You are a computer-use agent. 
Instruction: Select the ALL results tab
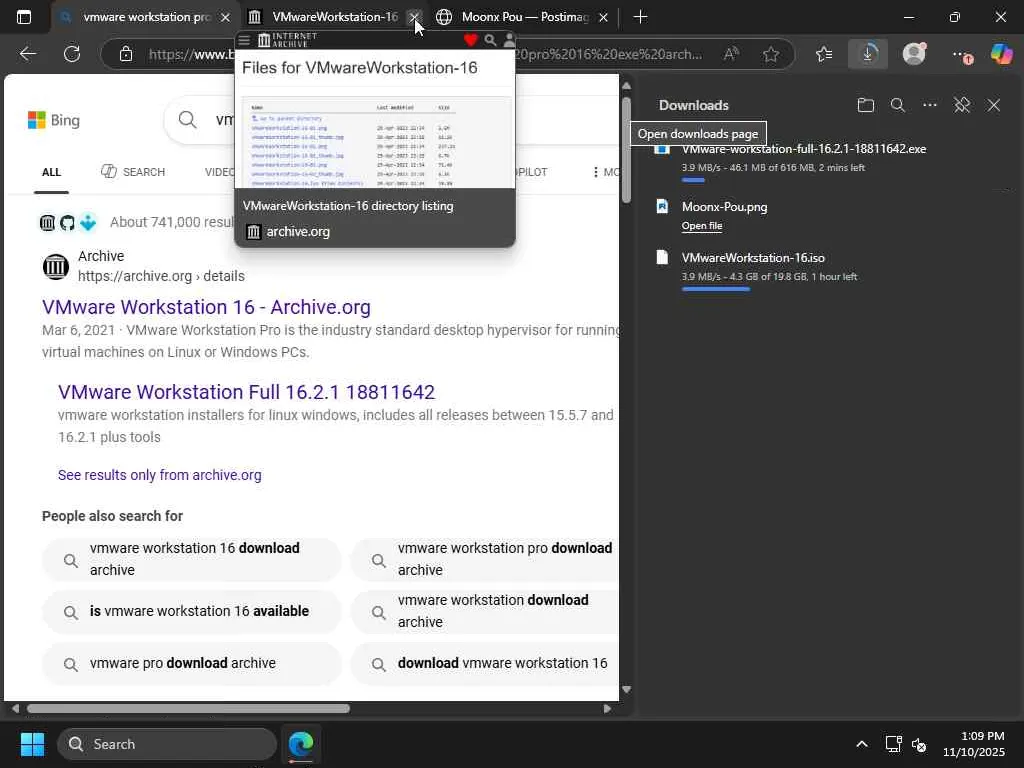pos(51,172)
